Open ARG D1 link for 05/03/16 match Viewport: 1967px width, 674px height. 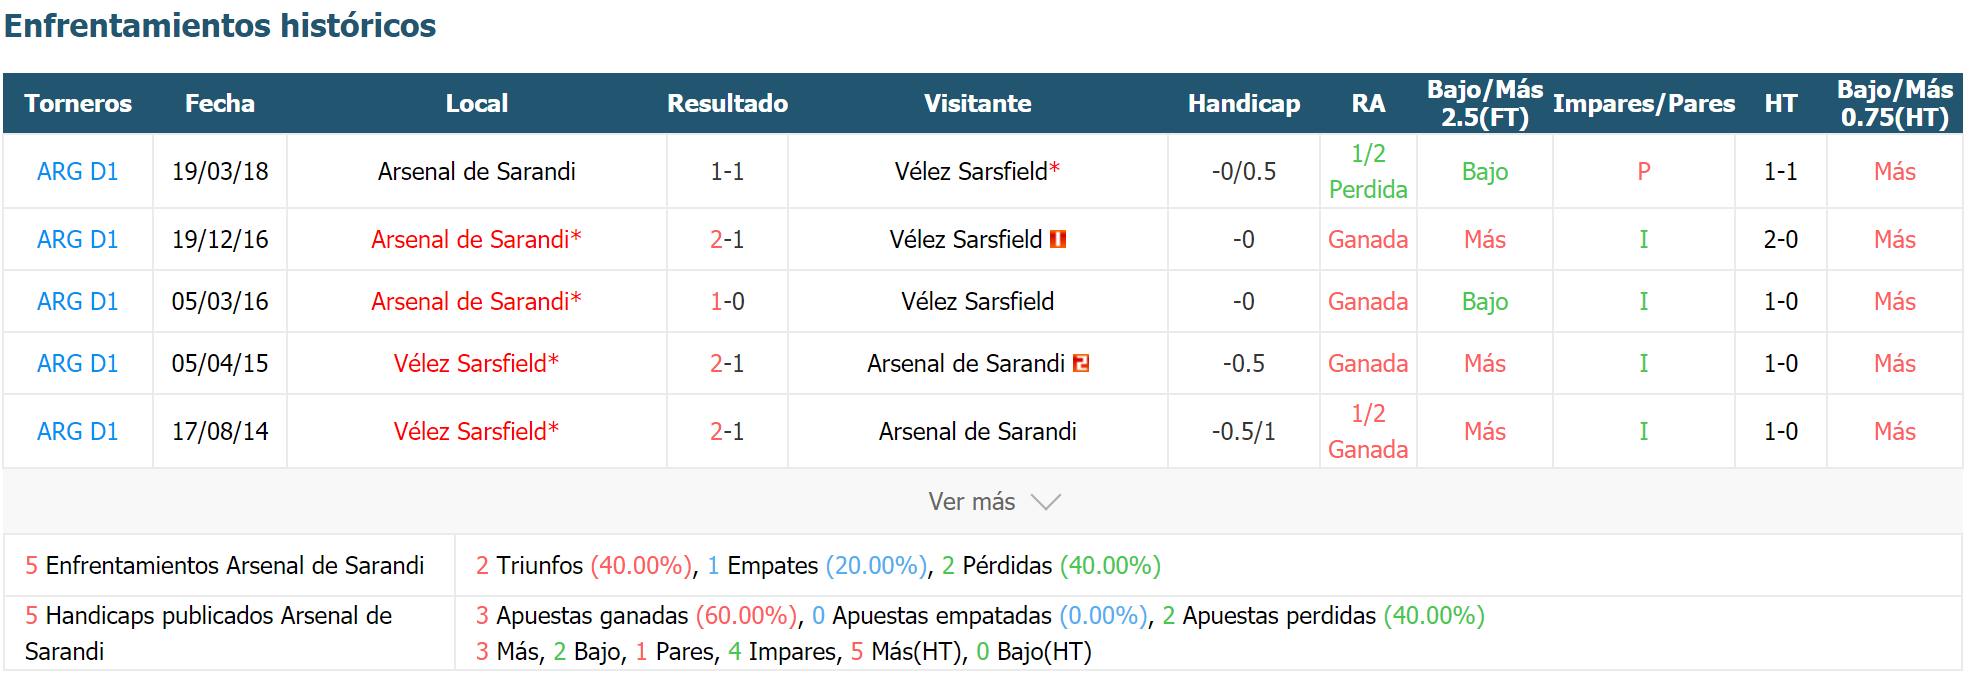click(78, 301)
